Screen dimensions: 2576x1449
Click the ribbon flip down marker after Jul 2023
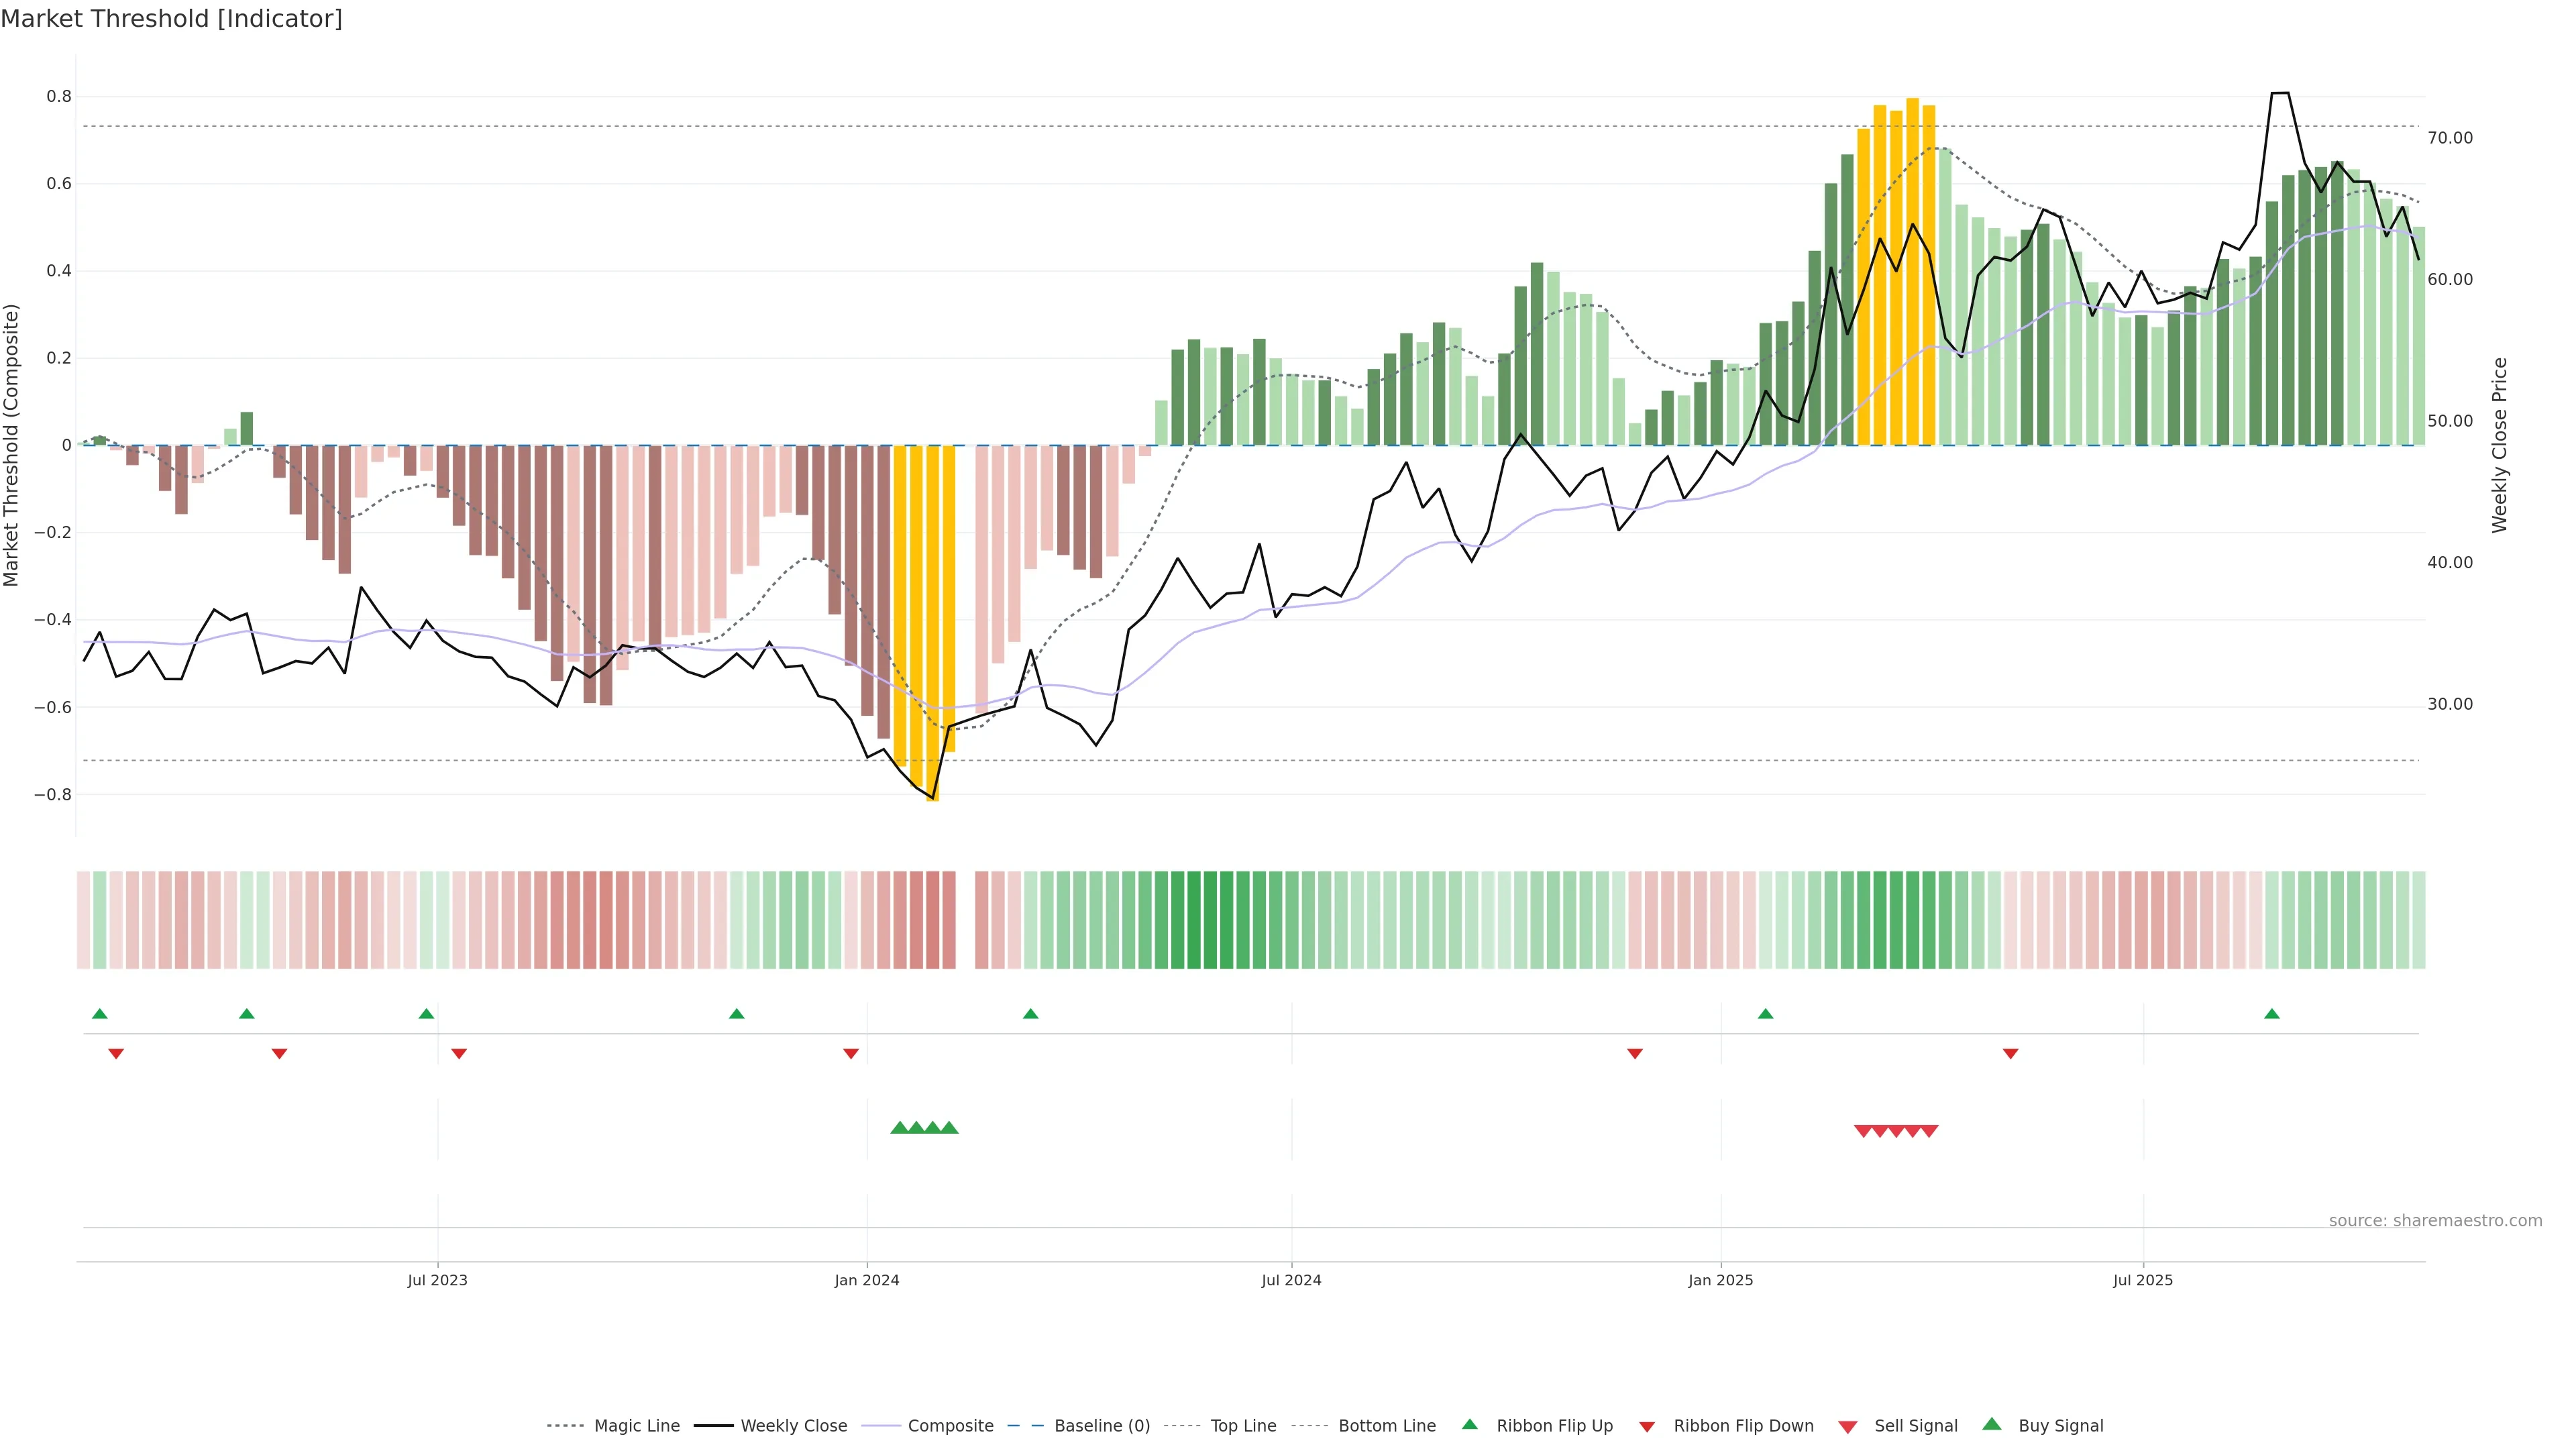[x=459, y=1053]
